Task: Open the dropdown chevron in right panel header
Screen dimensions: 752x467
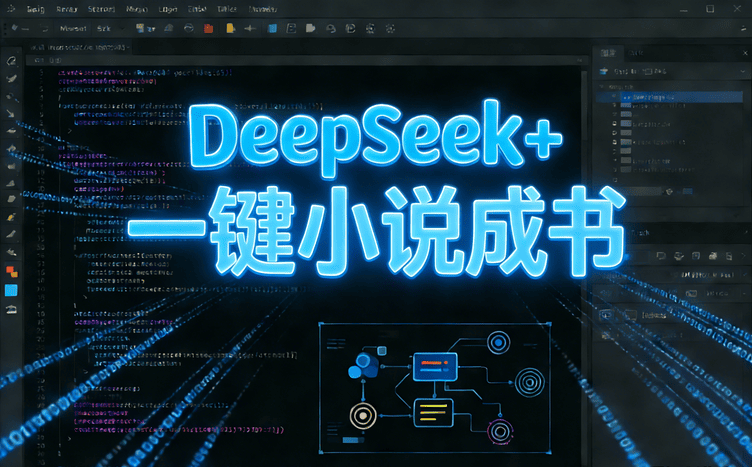Action: [743, 71]
